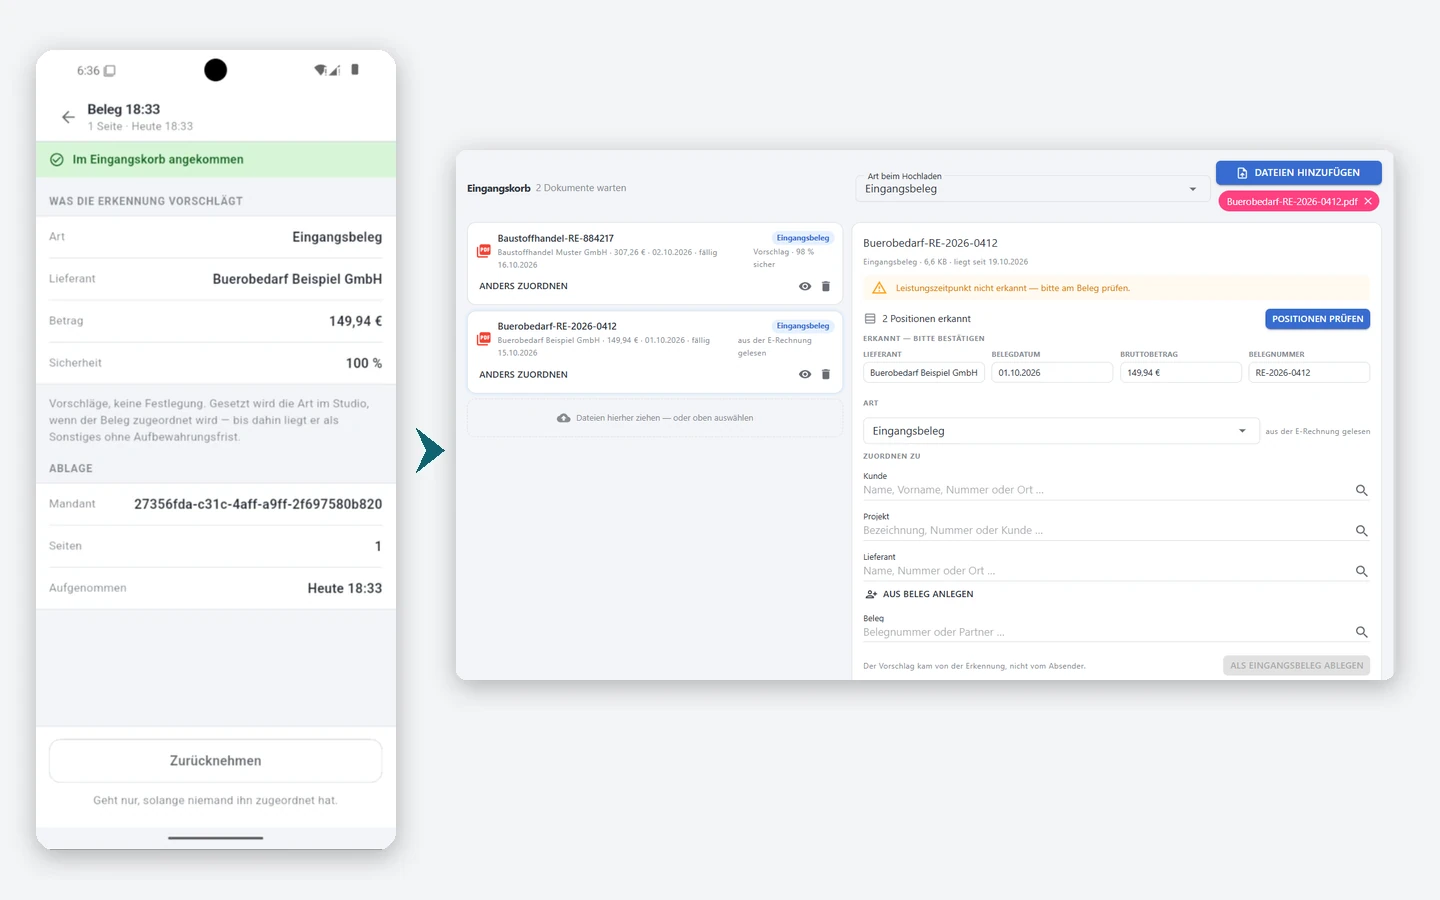
Task: Focus the Lieferant search input under Zuordnen zu
Action: (x=1105, y=571)
